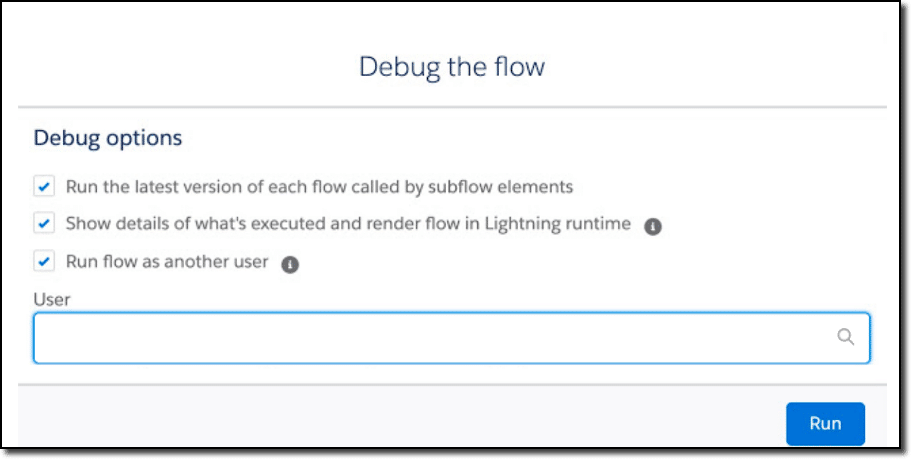Open info tooltip next to Run flow as another user
The height and width of the screenshot is (459, 911).
pyautogui.click(x=289, y=265)
